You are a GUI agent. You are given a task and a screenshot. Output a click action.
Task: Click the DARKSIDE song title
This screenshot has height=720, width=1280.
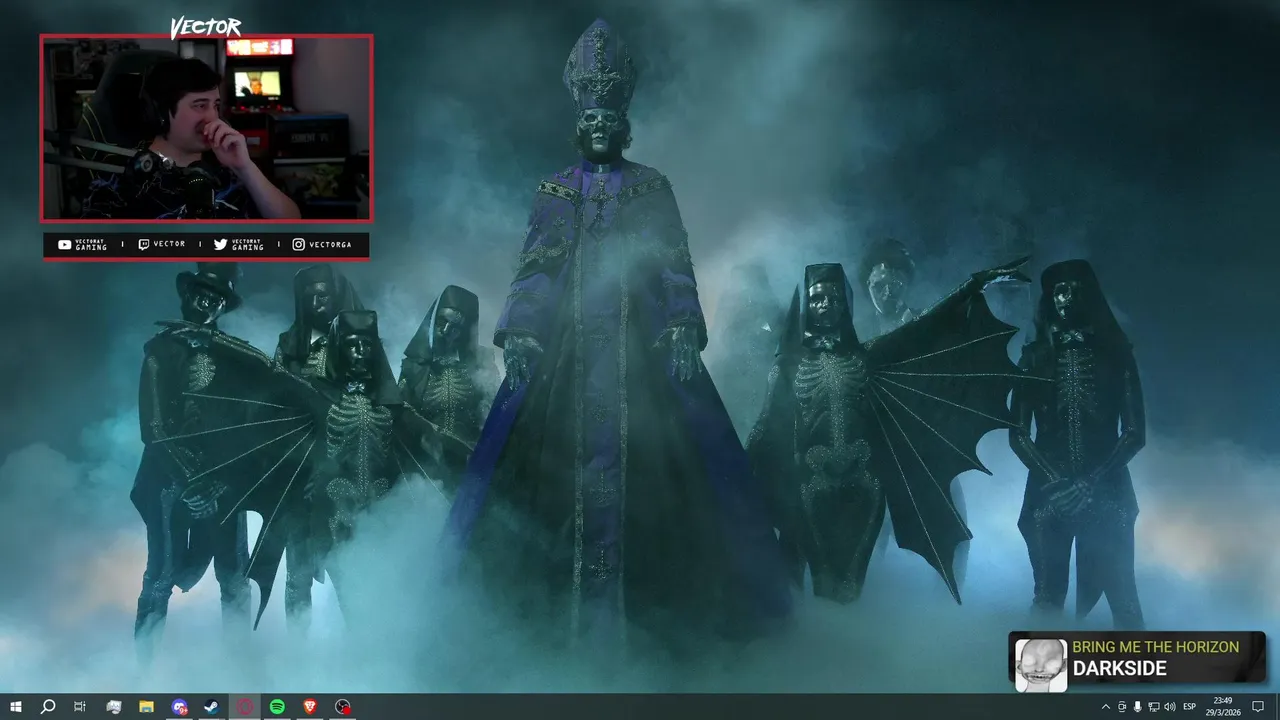1119,669
